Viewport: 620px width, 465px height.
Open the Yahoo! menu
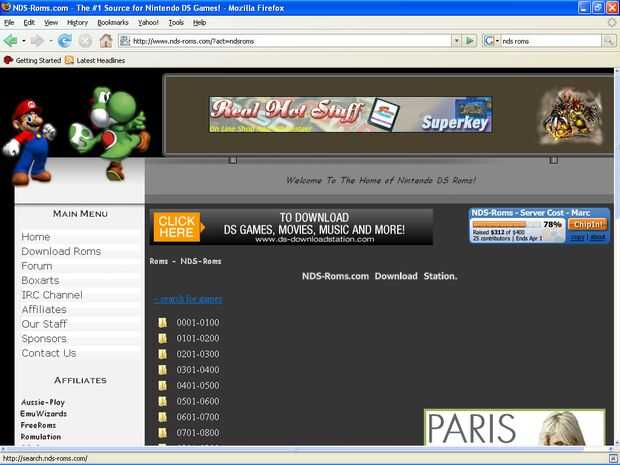(x=148, y=23)
